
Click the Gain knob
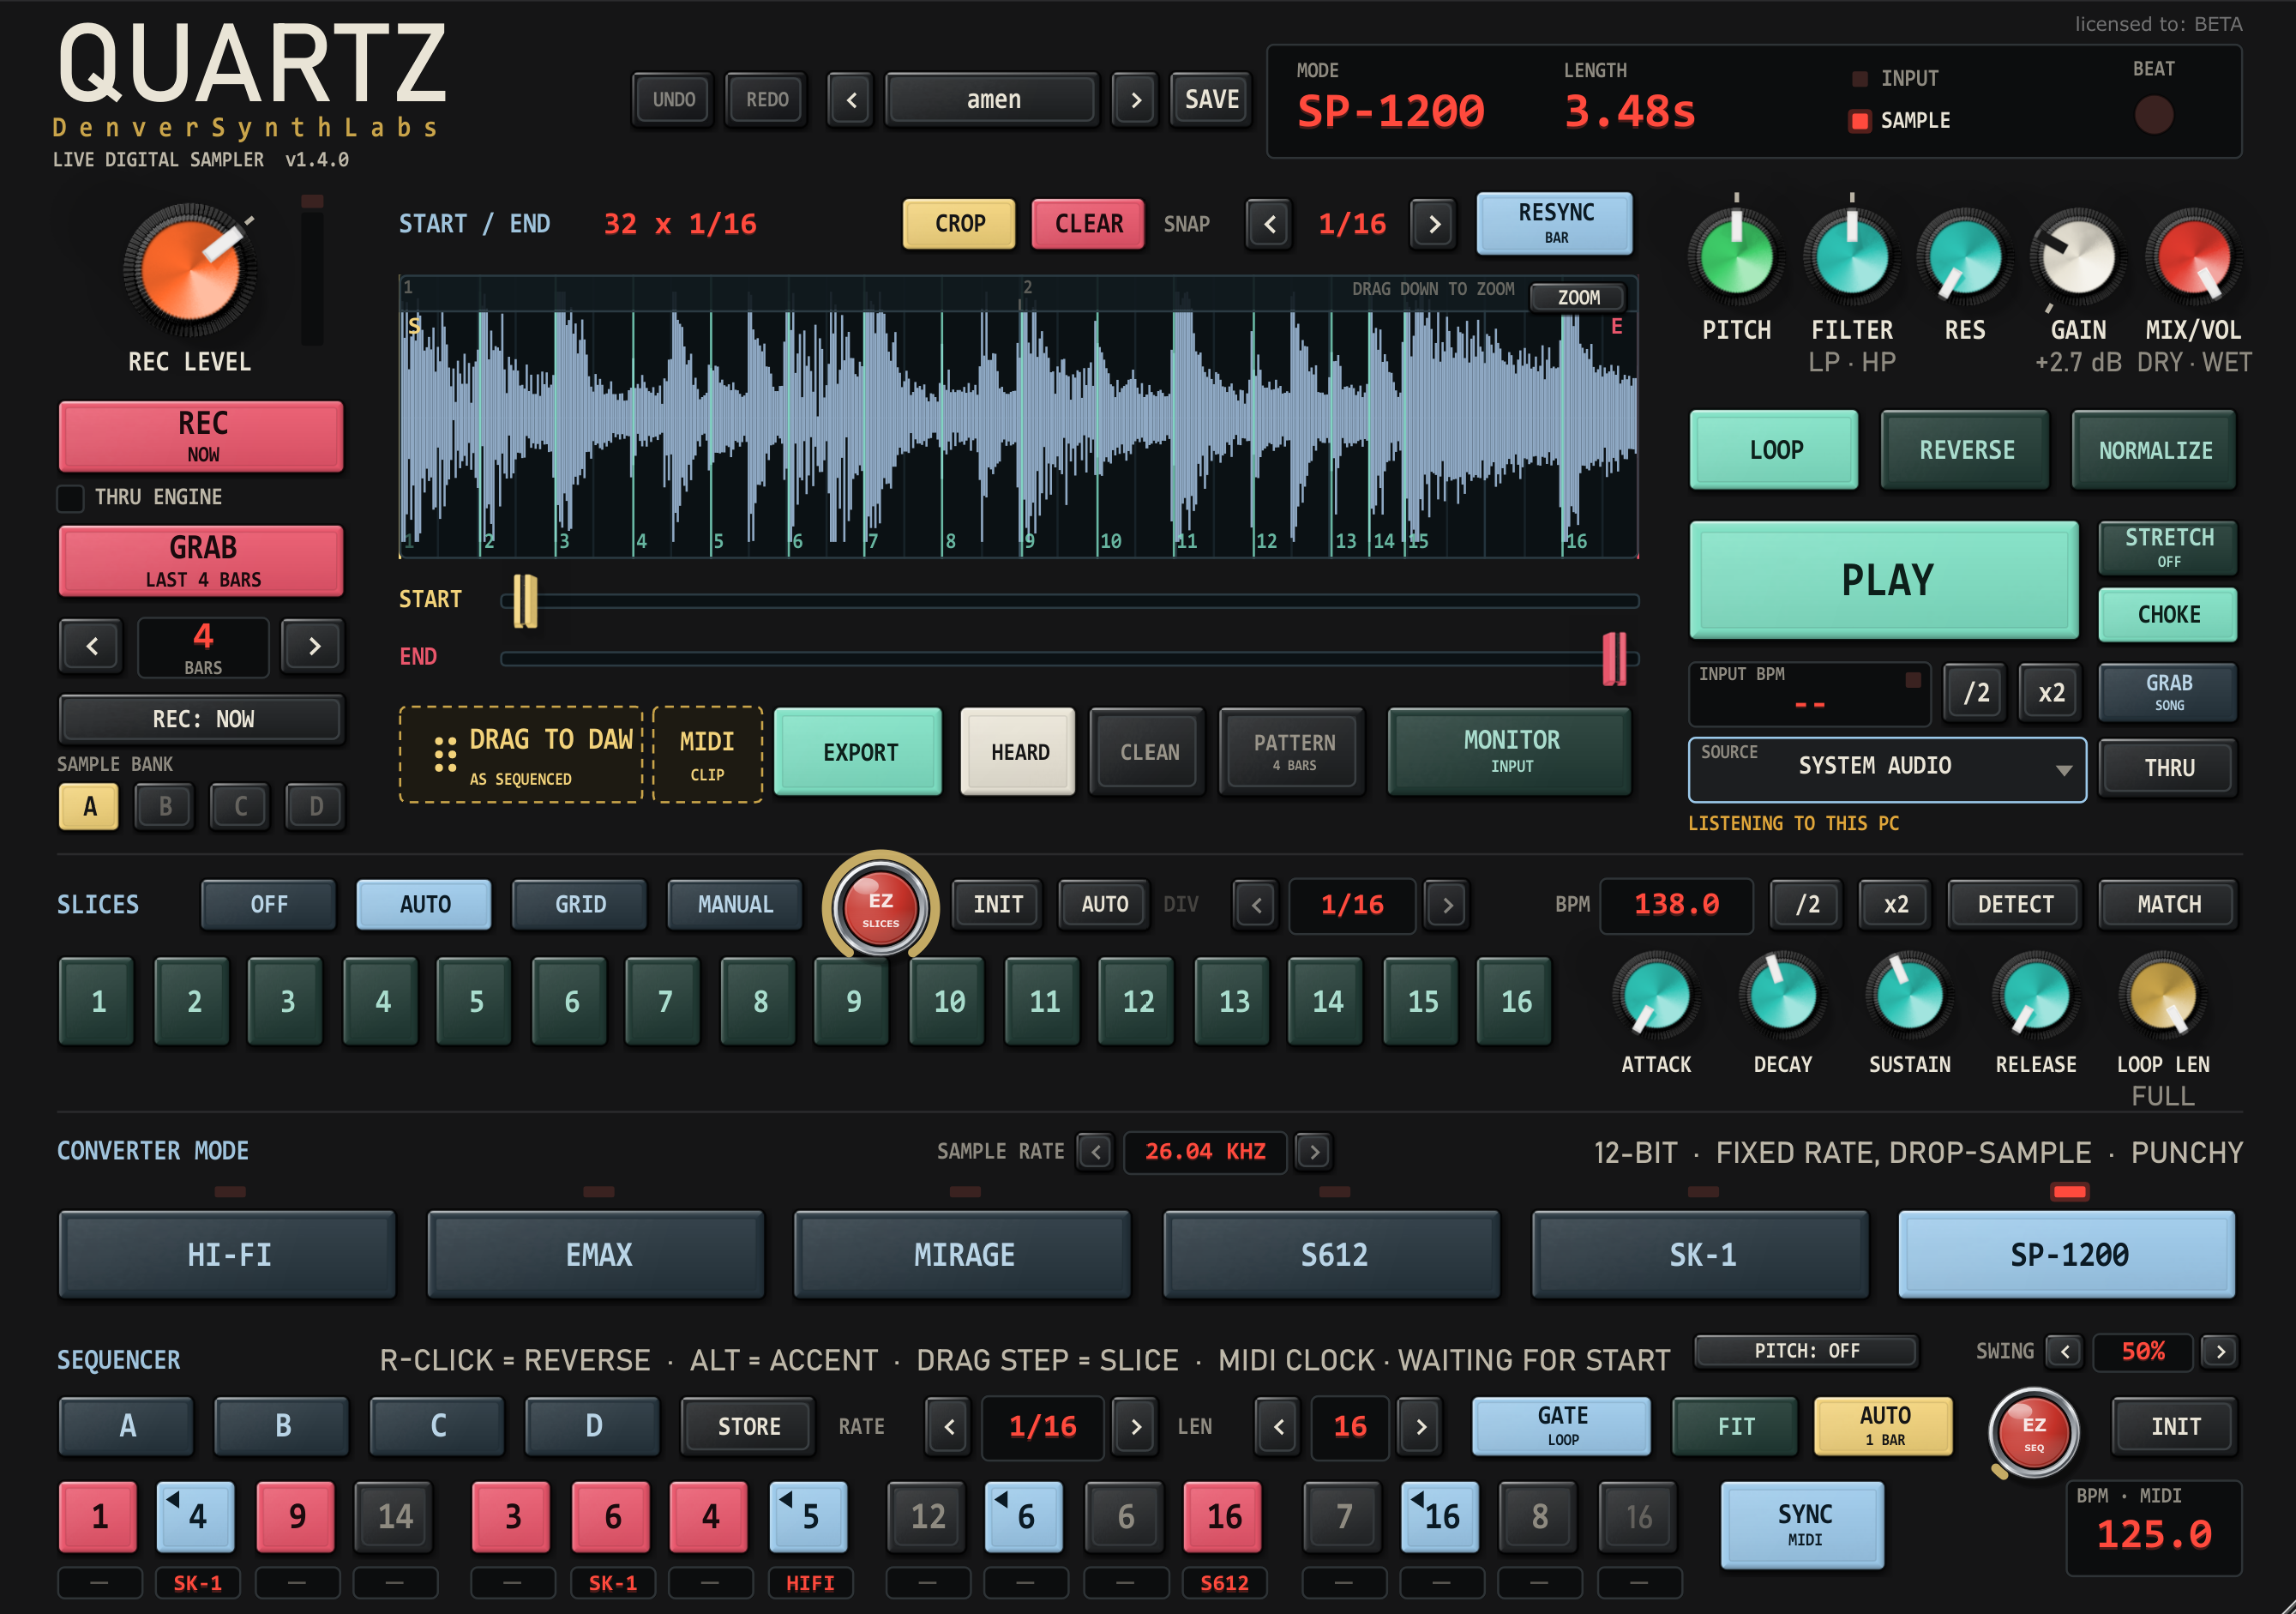coord(2078,256)
